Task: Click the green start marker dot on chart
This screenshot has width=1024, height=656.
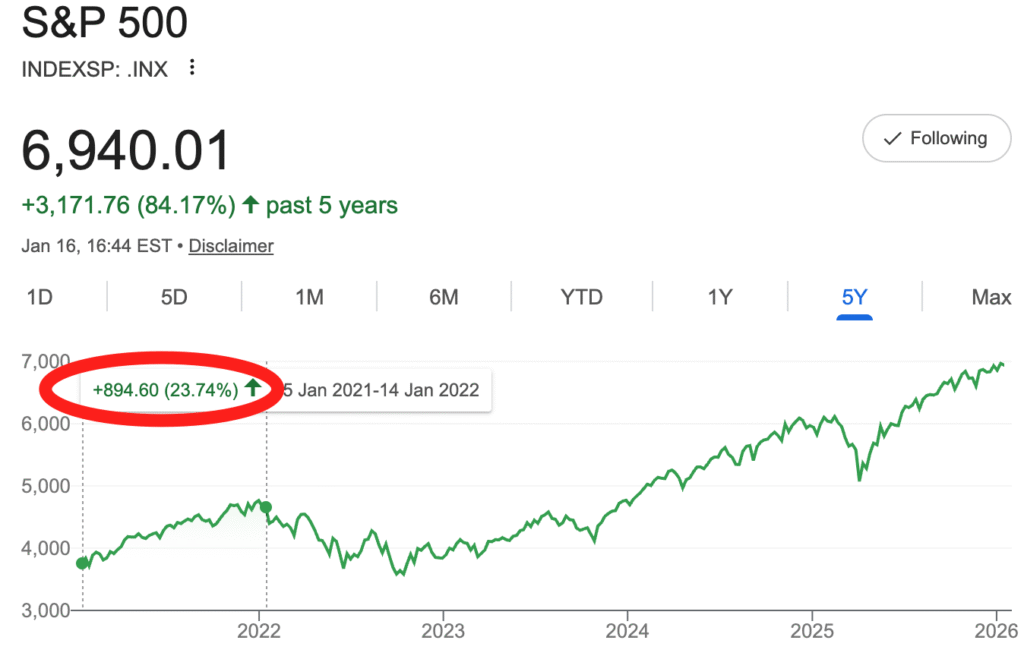Action: coord(82,563)
